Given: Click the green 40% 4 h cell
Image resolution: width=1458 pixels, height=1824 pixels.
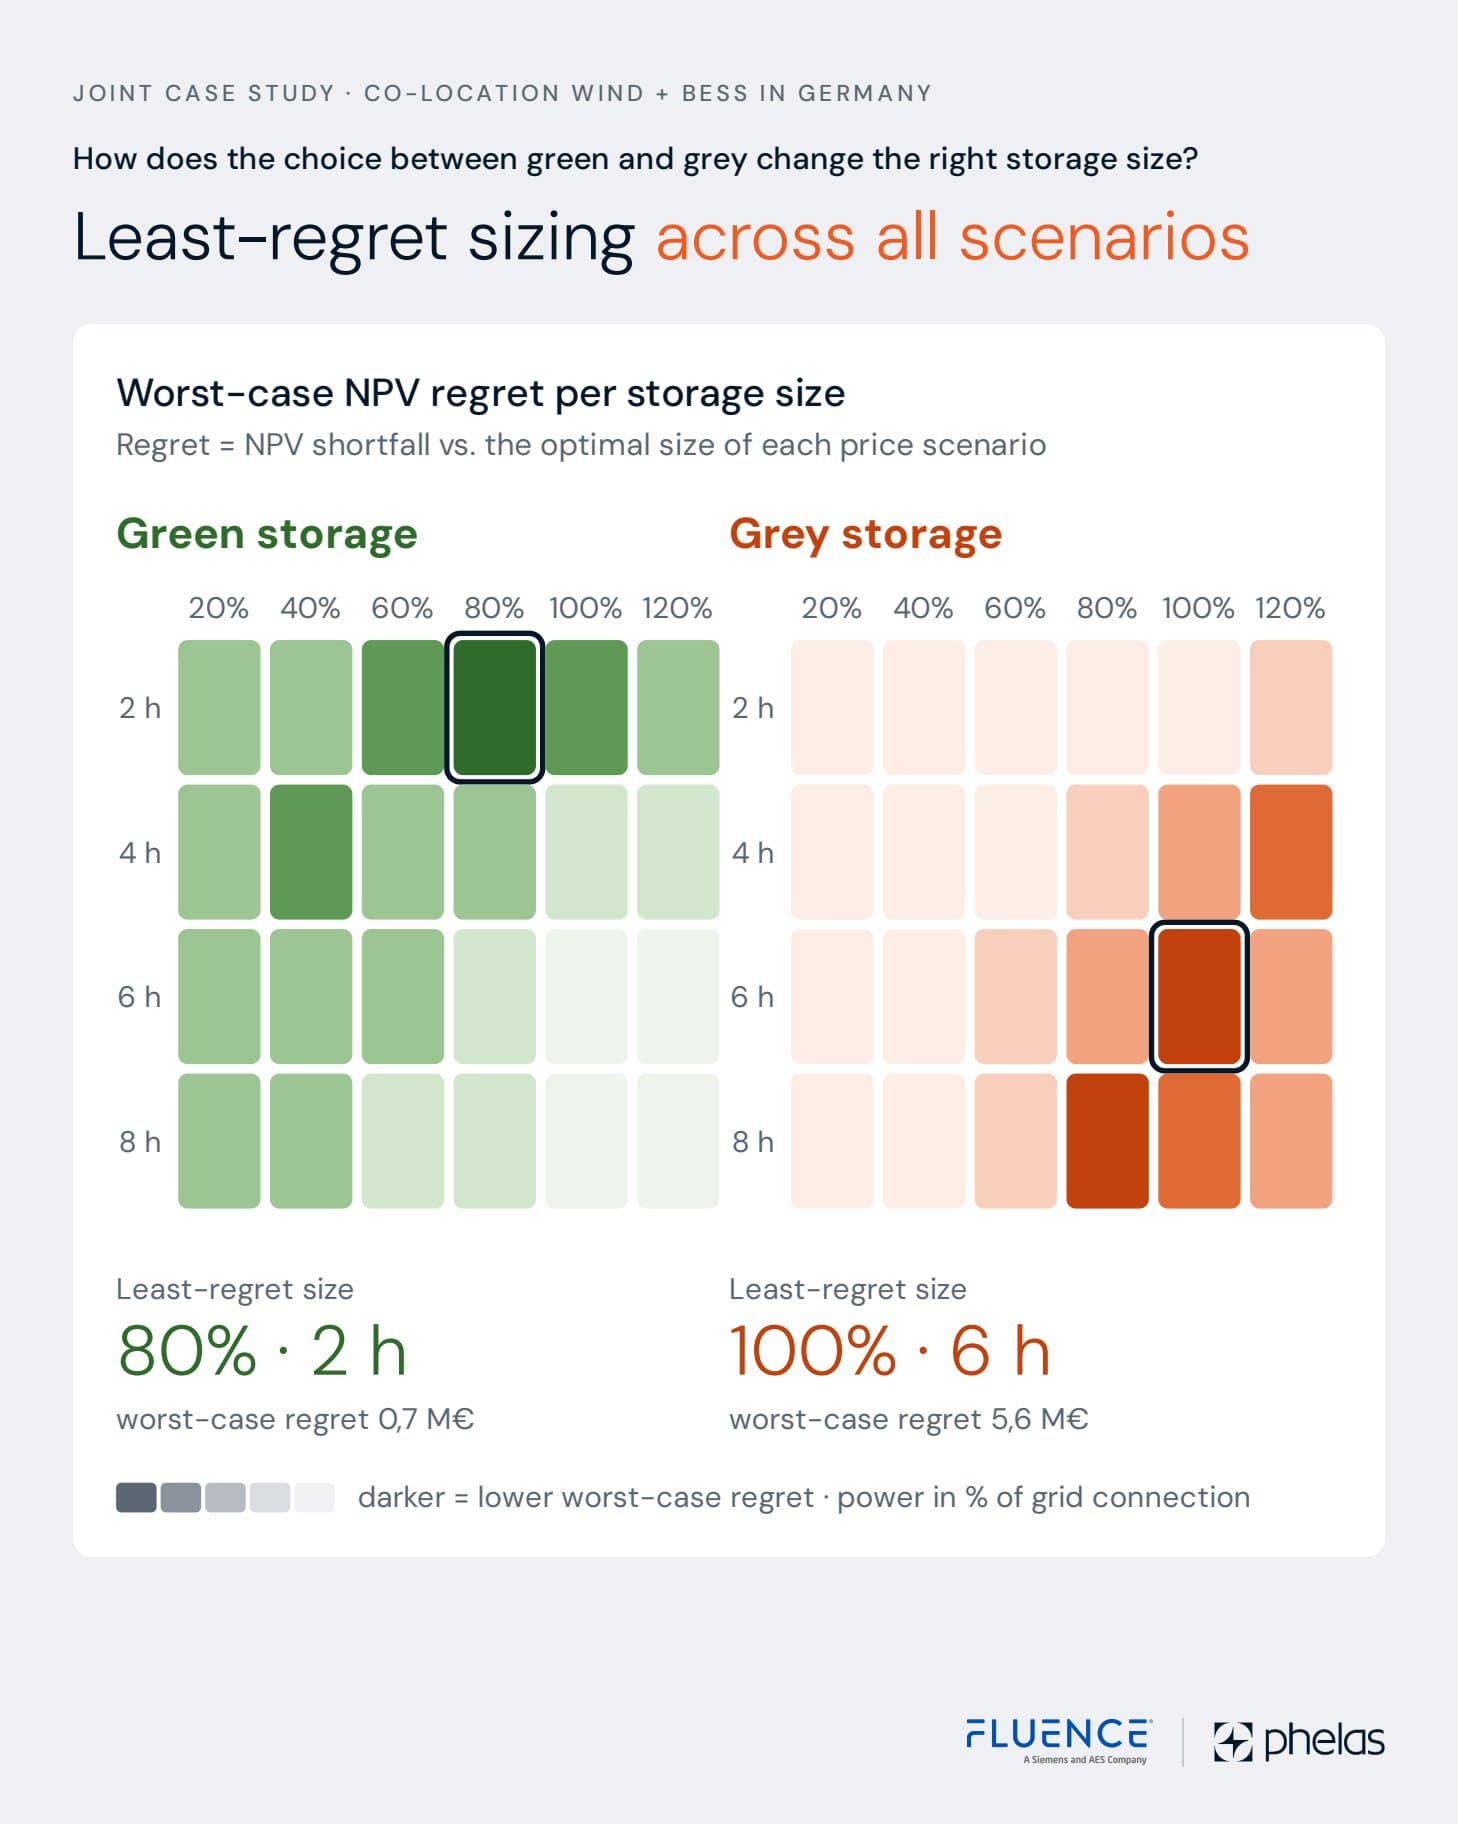Looking at the screenshot, I should [x=311, y=852].
